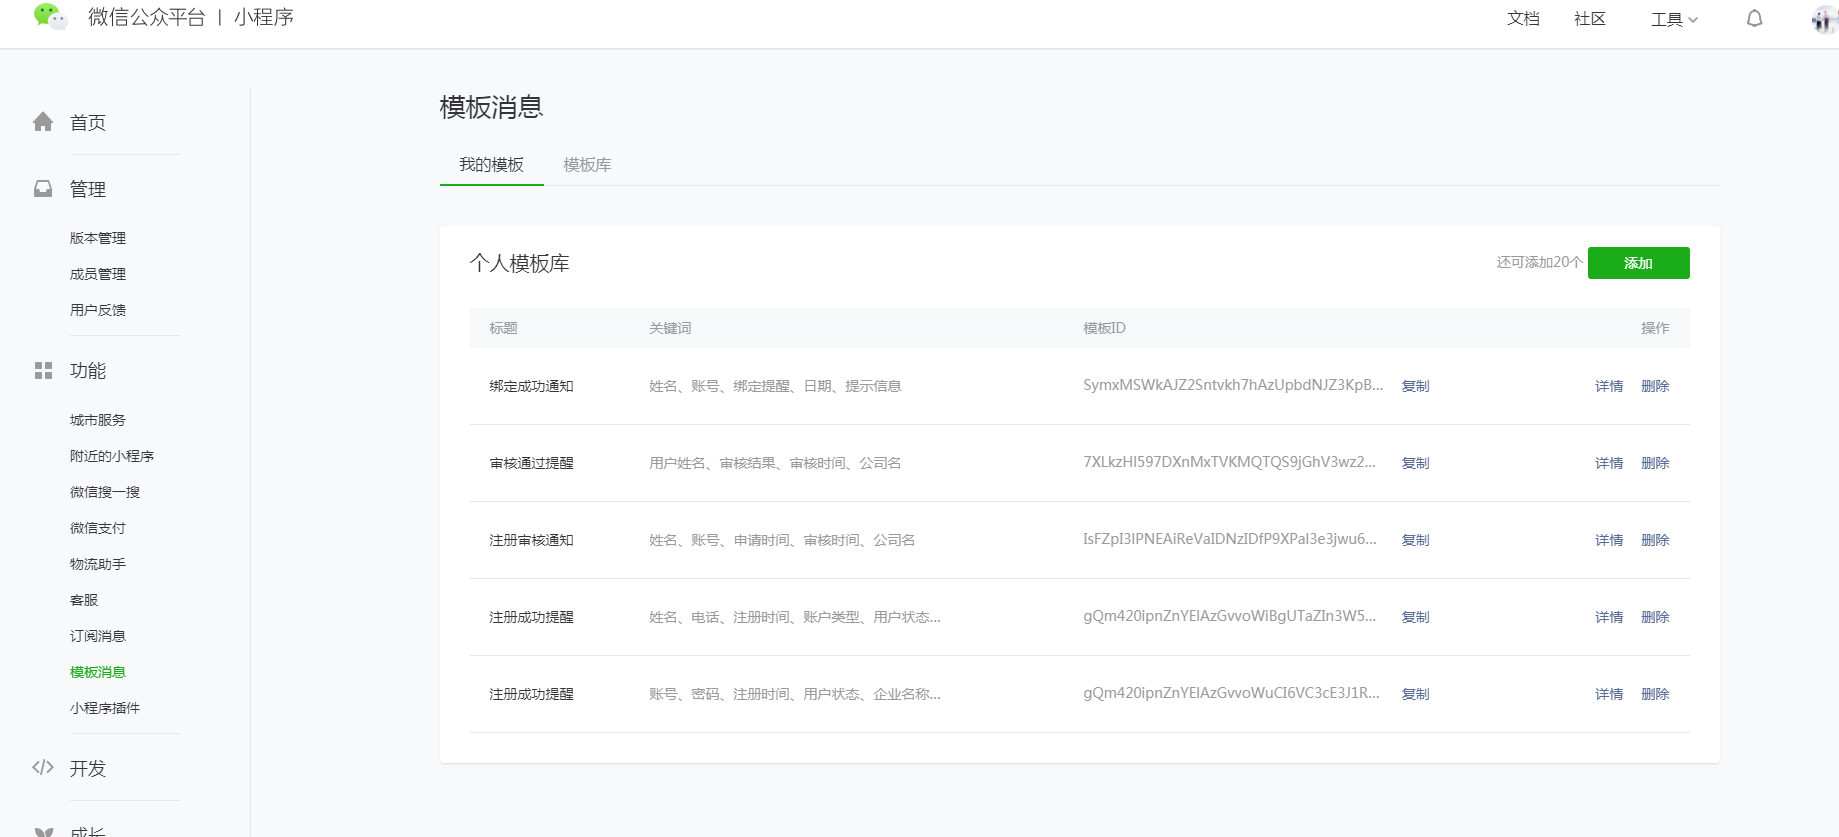Expand the 工具 dropdown
The height and width of the screenshot is (837, 1839).
[1674, 19]
